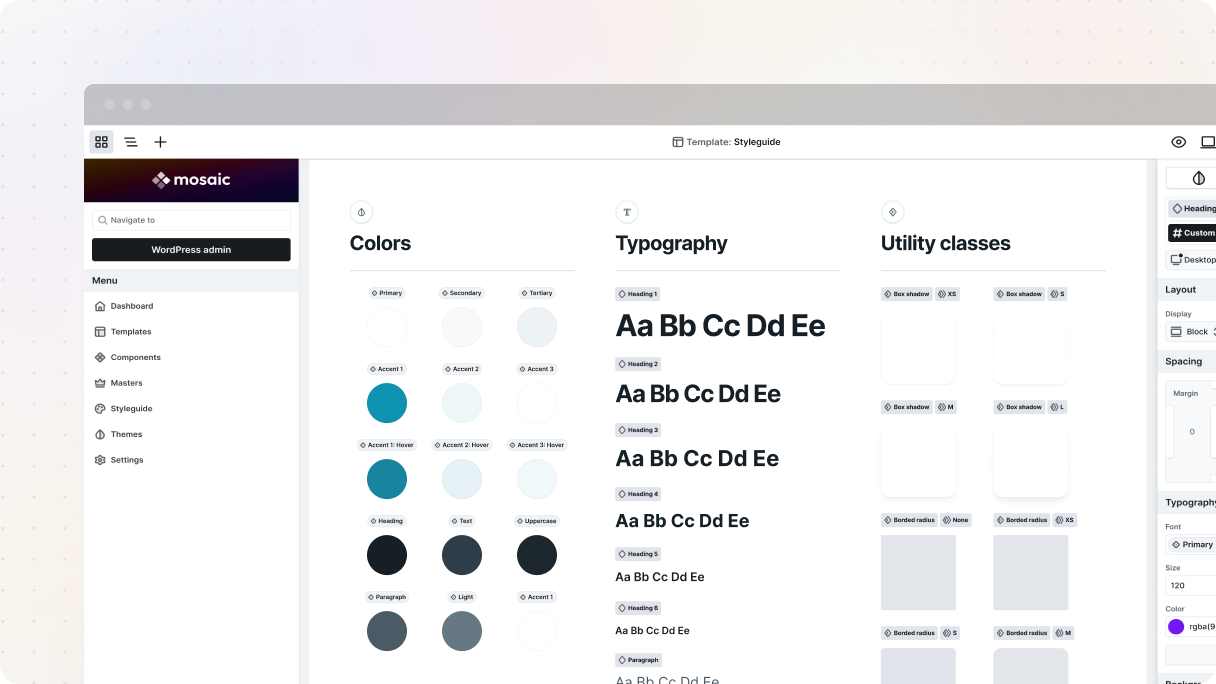The image size is (1216, 684).
Task: Click the responsive device preview icon
Action: 1208,142
